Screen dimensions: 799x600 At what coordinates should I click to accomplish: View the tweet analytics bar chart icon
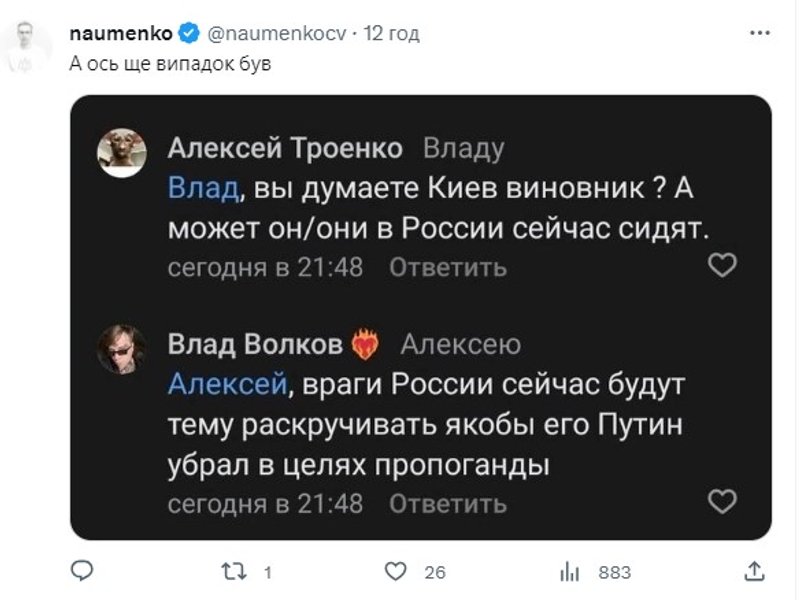tap(570, 571)
